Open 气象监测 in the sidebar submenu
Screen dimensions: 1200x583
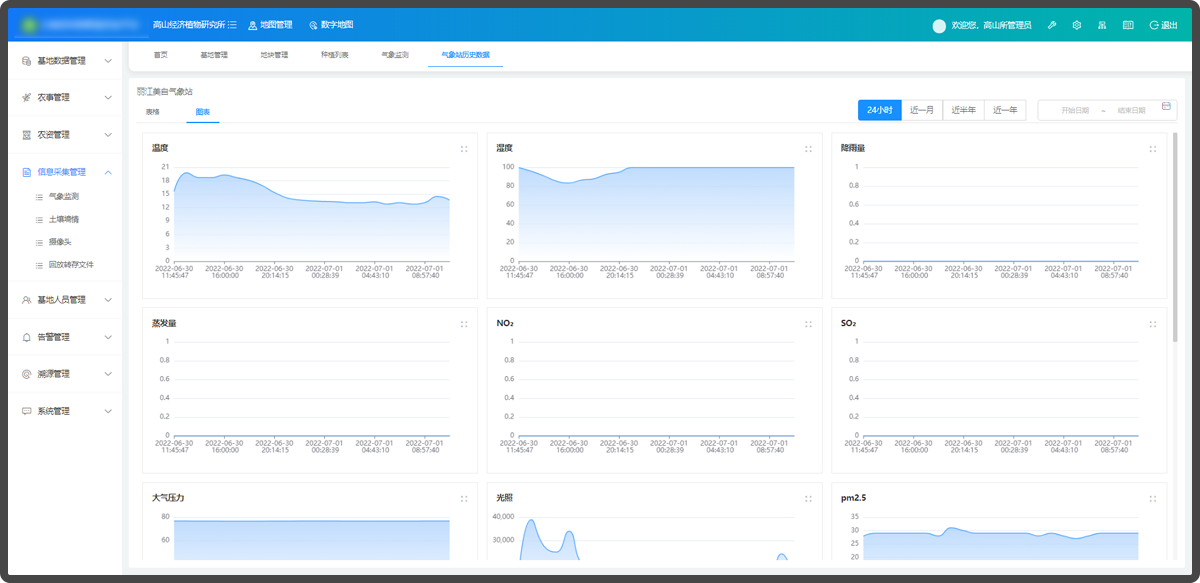(64, 197)
